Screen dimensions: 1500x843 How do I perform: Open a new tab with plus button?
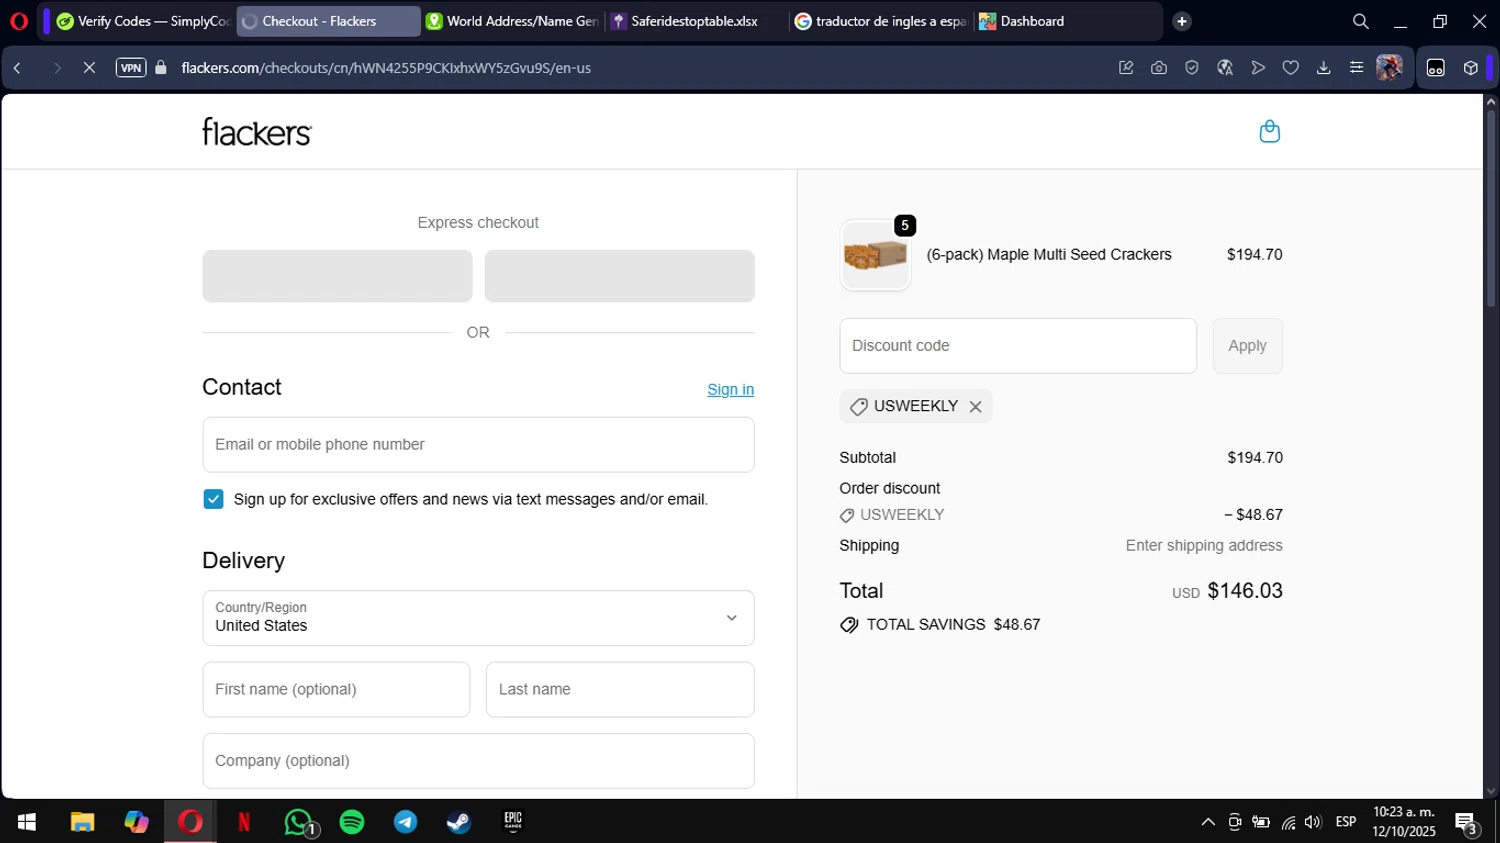tap(1182, 21)
